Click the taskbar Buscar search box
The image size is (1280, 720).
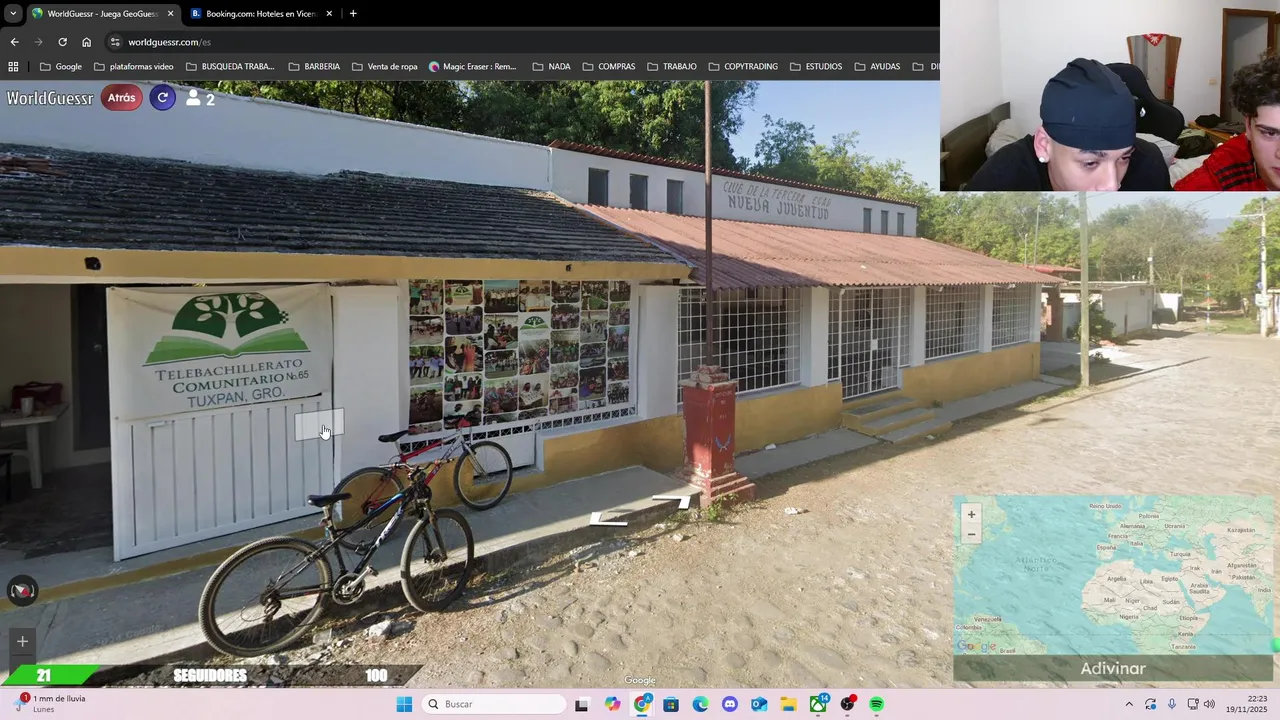coord(494,704)
